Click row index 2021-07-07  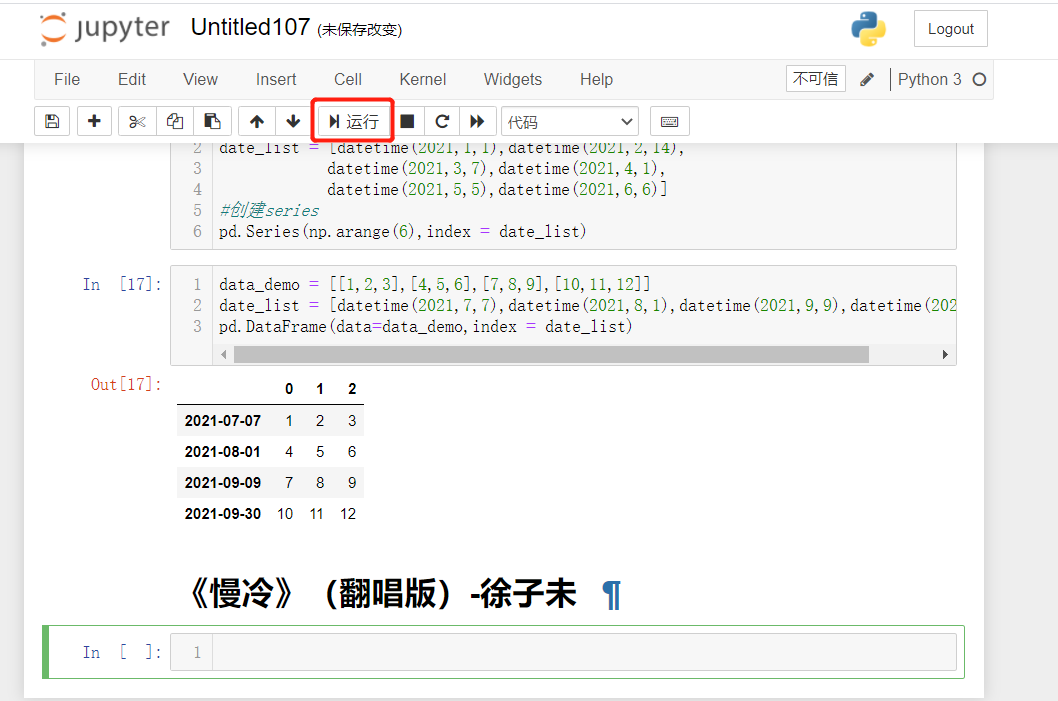223,421
